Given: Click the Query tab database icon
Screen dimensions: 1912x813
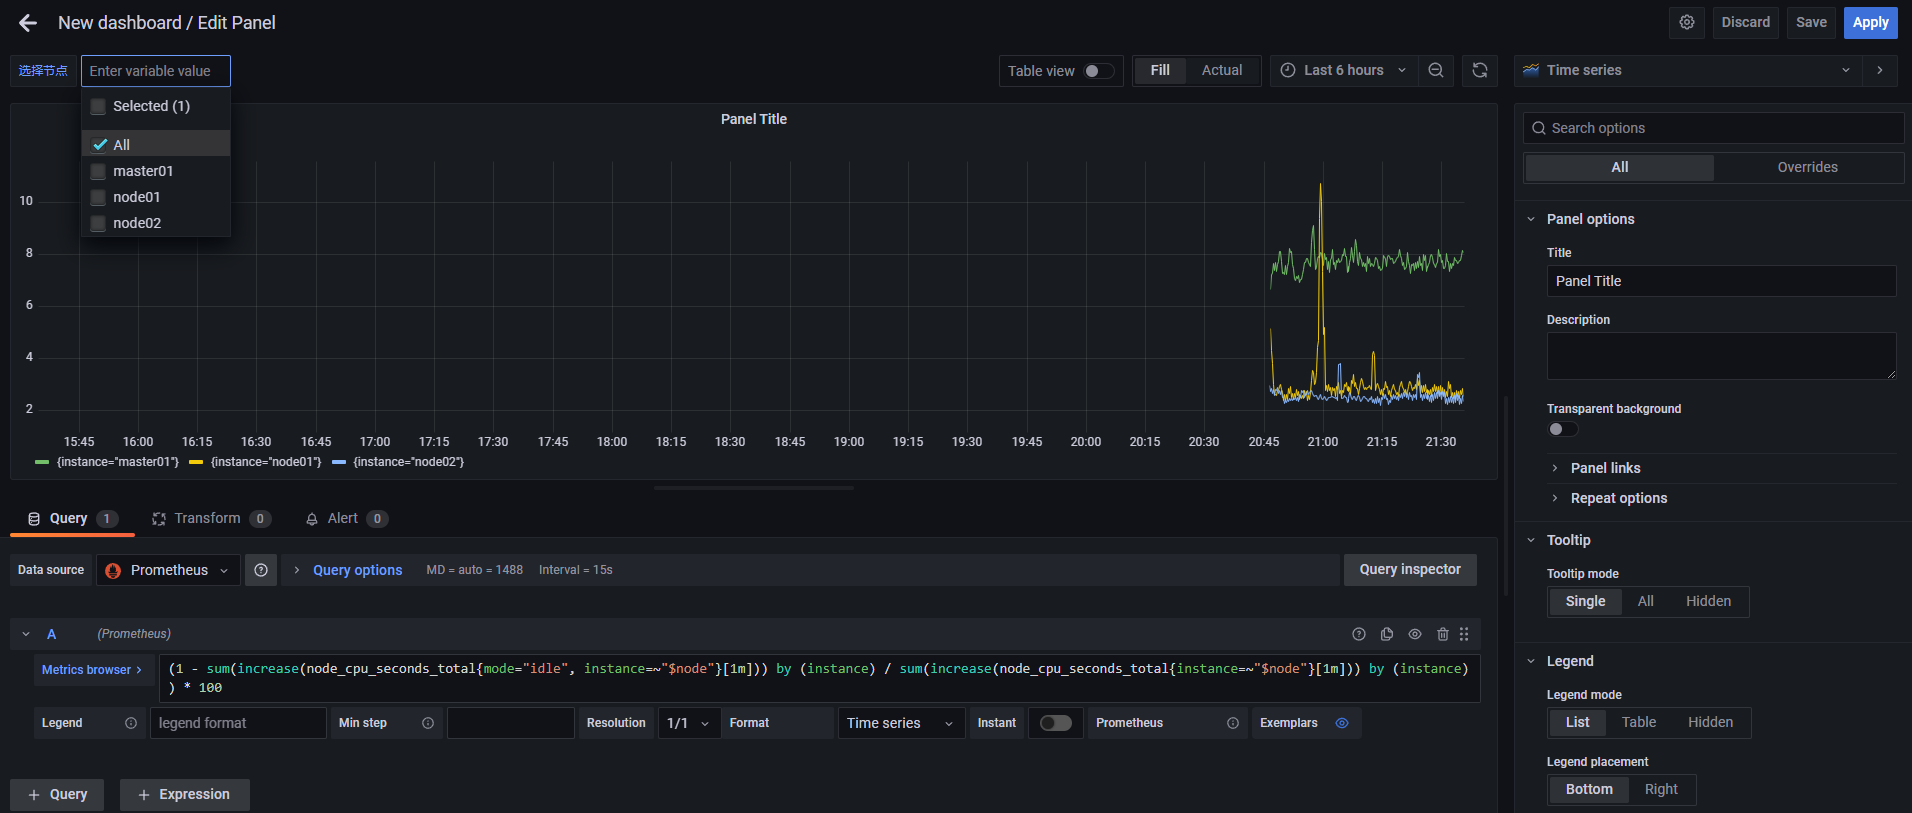Looking at the screenshot, I should tap(34, 518).
